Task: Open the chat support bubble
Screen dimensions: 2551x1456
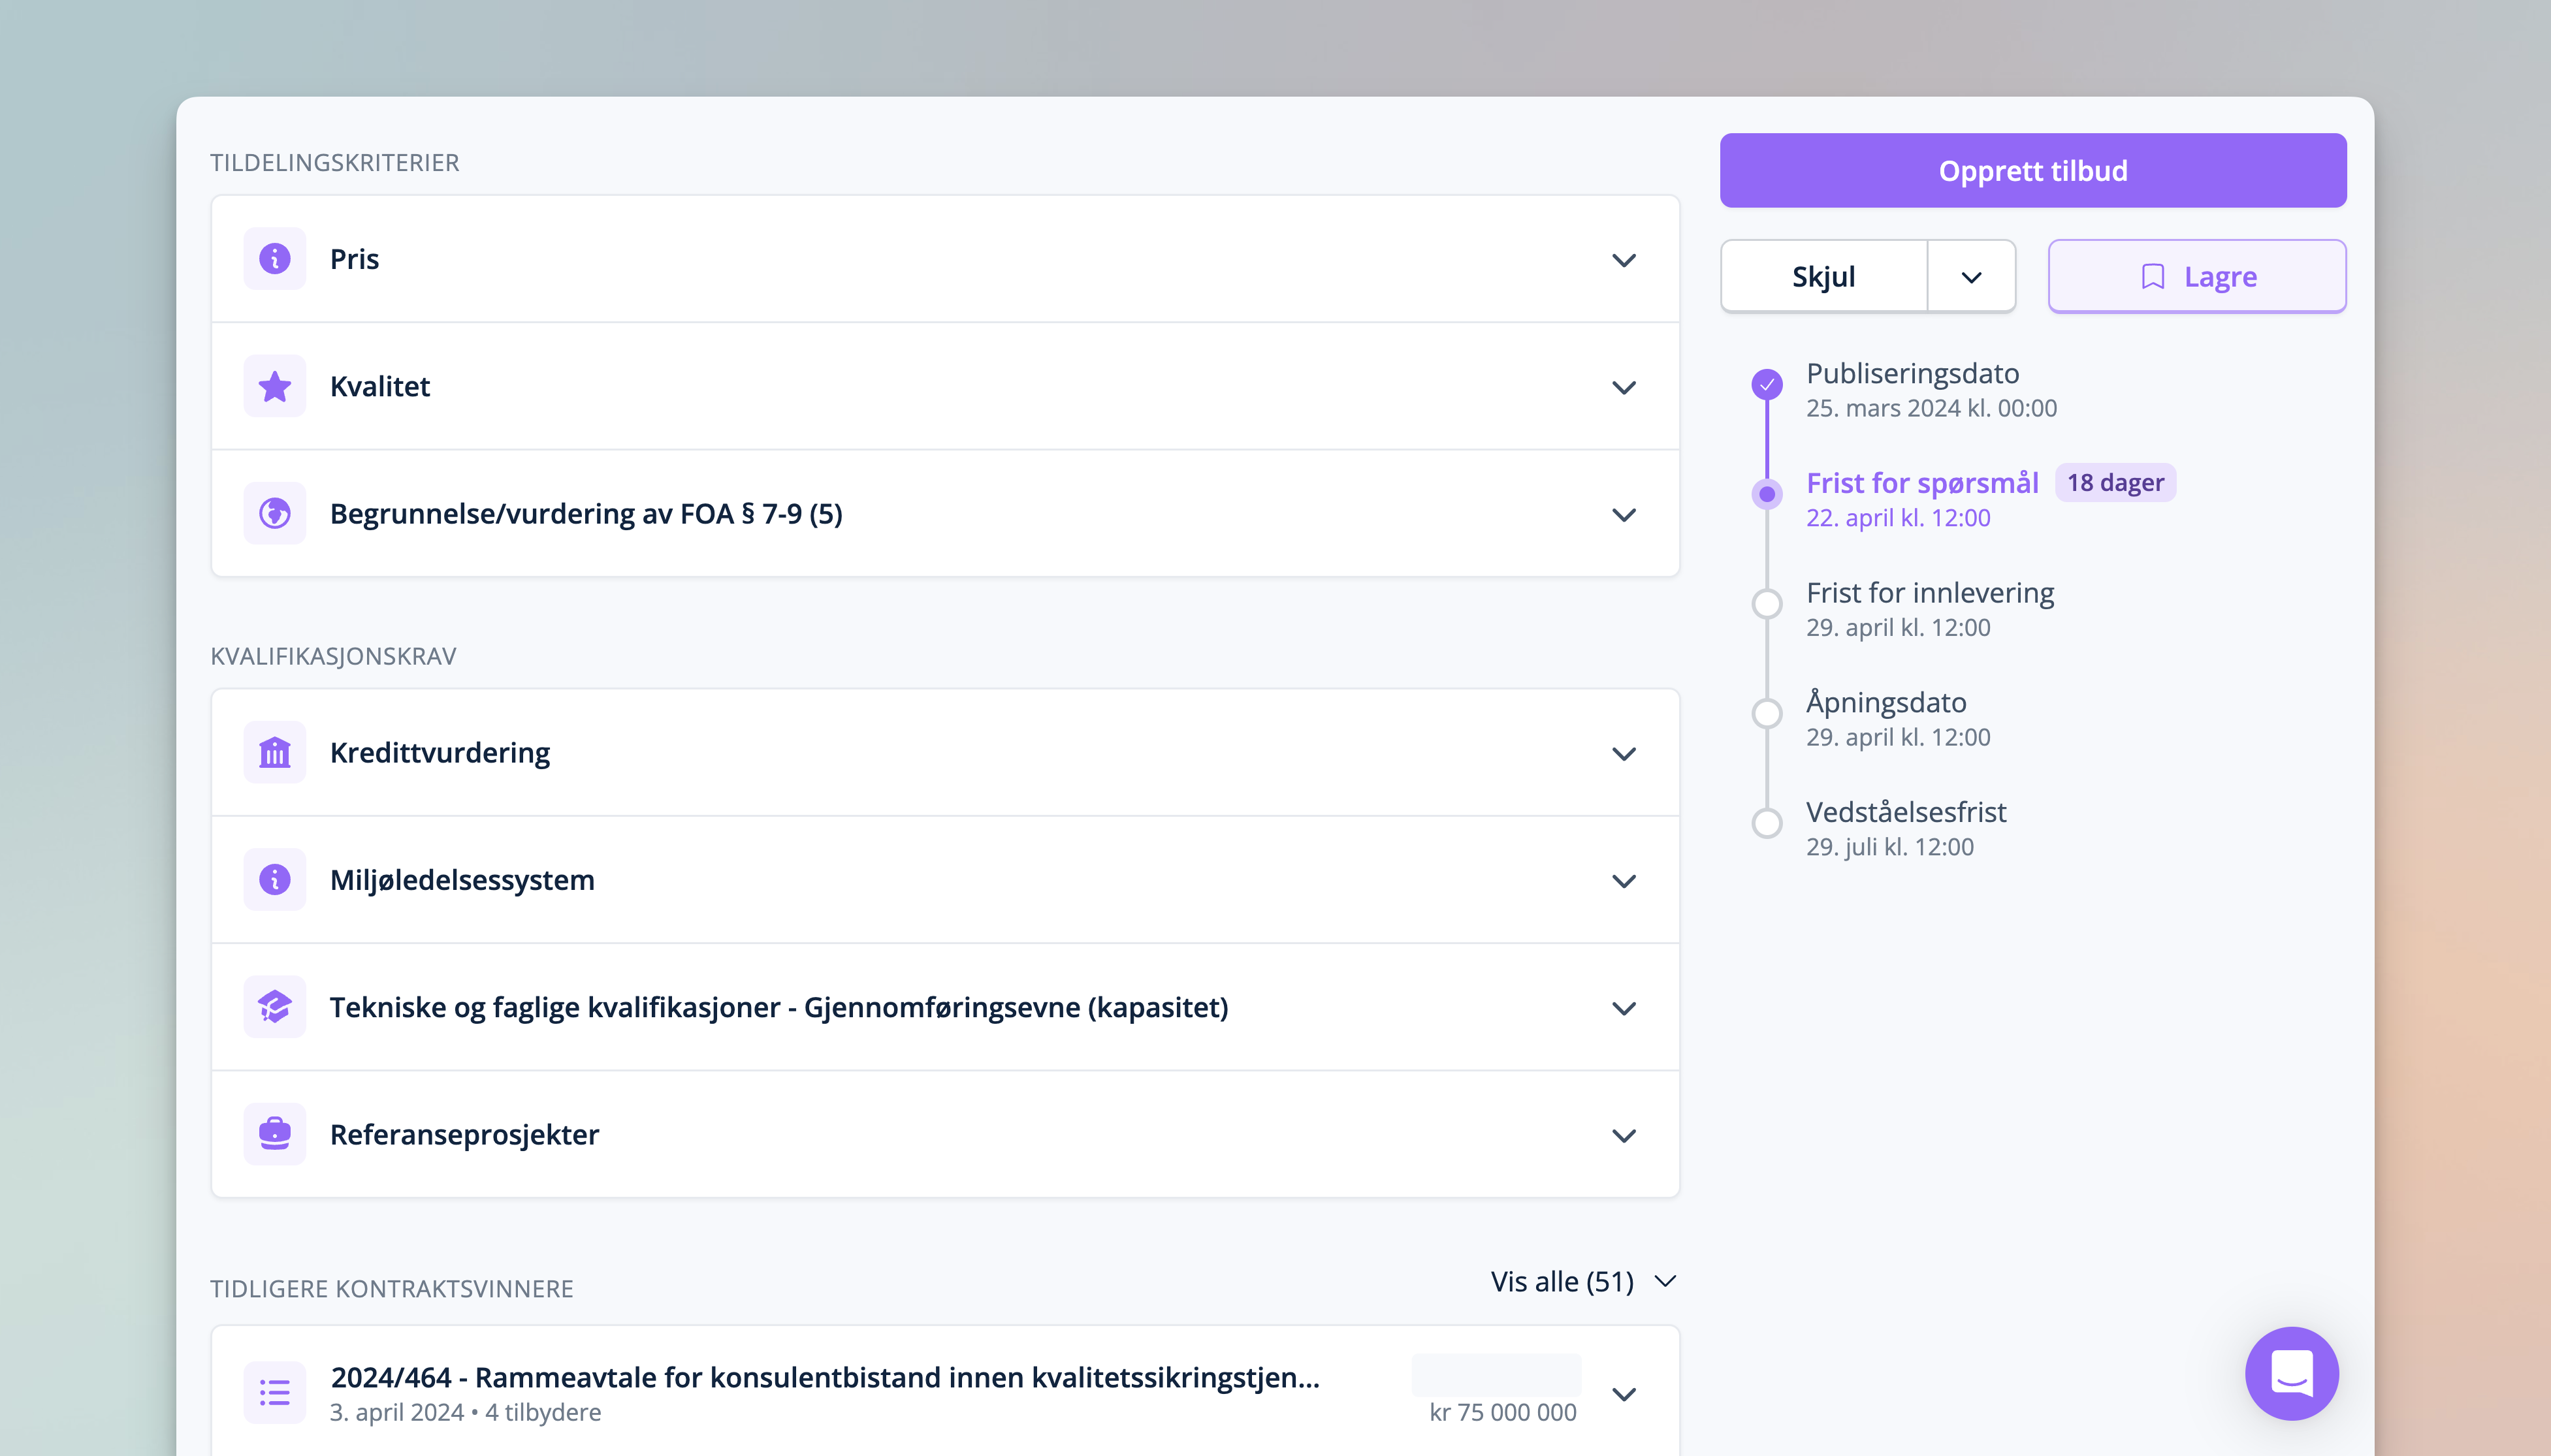Action: [2291, 1373]
